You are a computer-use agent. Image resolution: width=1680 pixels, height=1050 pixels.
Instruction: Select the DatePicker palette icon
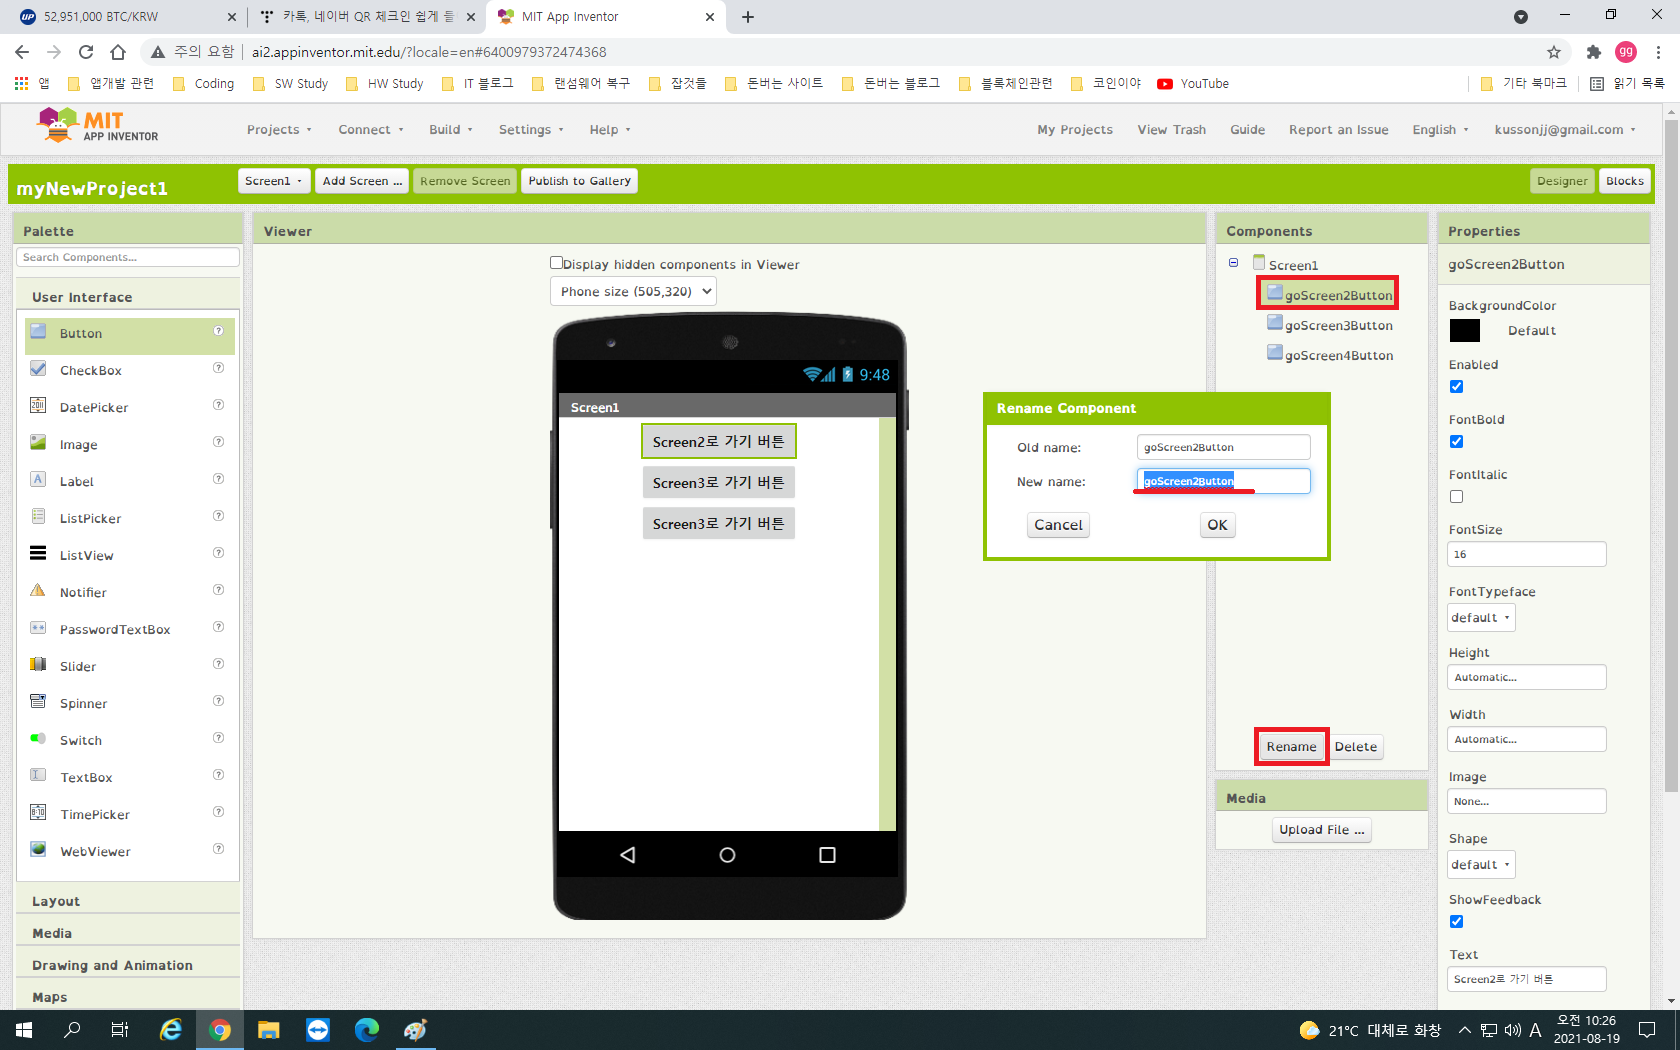(x=38, y=406)
